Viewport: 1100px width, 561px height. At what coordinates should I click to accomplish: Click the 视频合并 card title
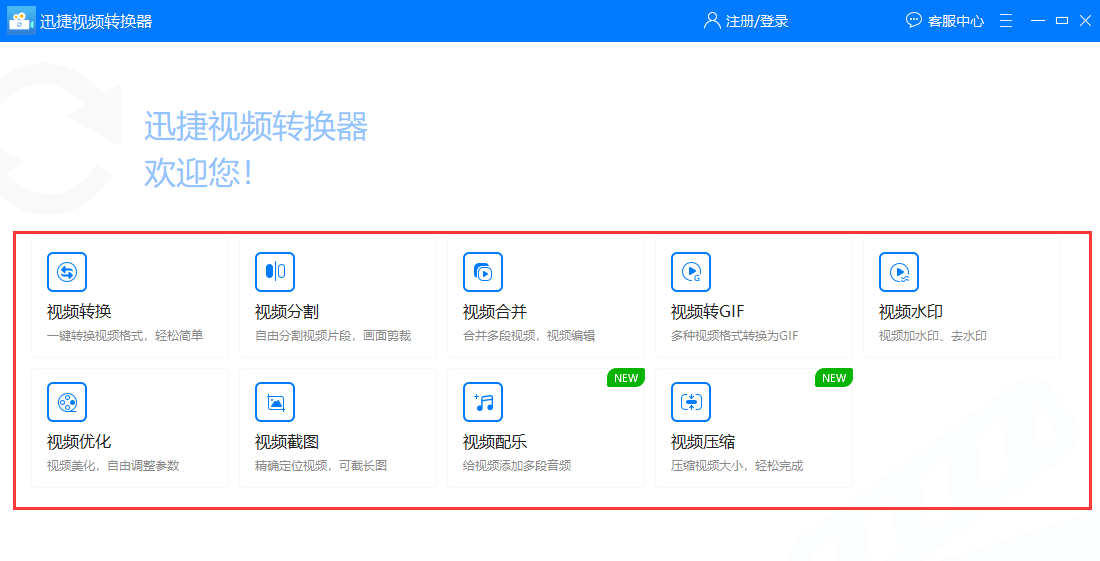(495, 311)
